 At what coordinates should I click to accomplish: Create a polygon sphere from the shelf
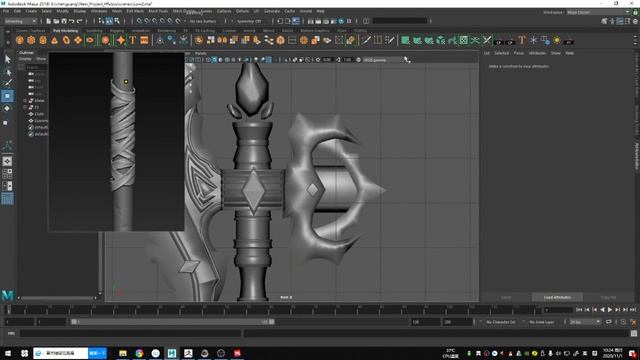coord(20,40)
